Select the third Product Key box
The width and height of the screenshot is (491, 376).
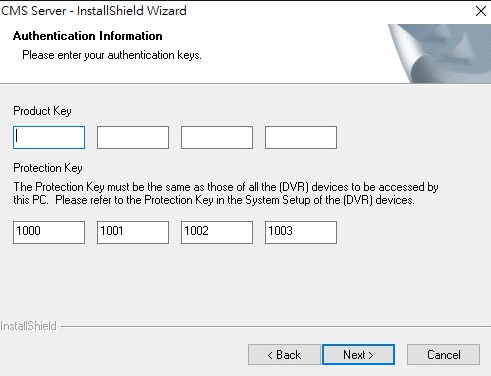pyautogui.click(x=217, y=137)
